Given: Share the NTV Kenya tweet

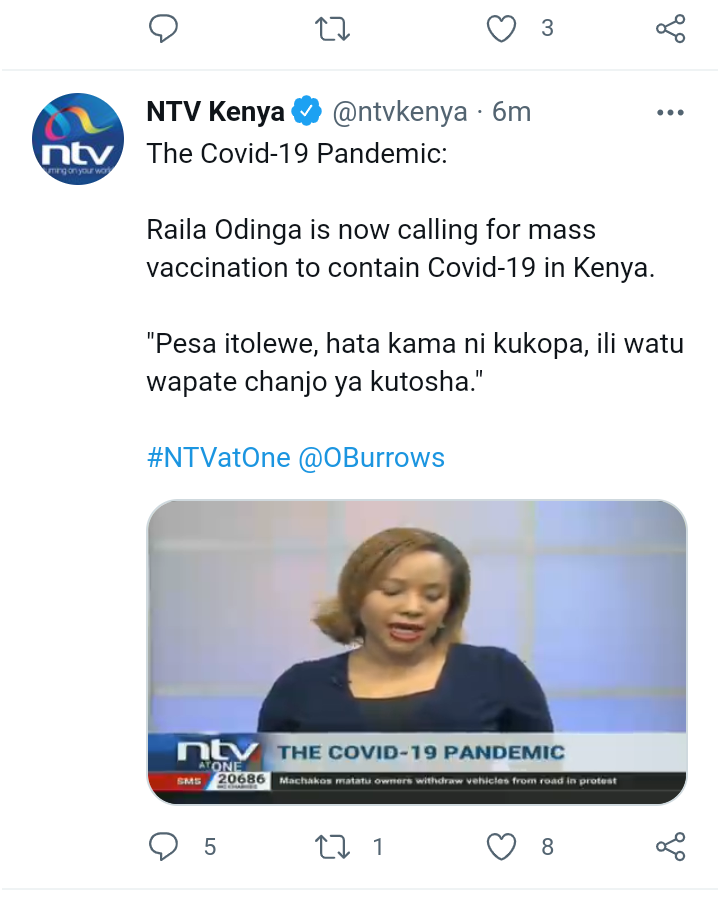Looking at the screenshot, I should coord(670,846).
